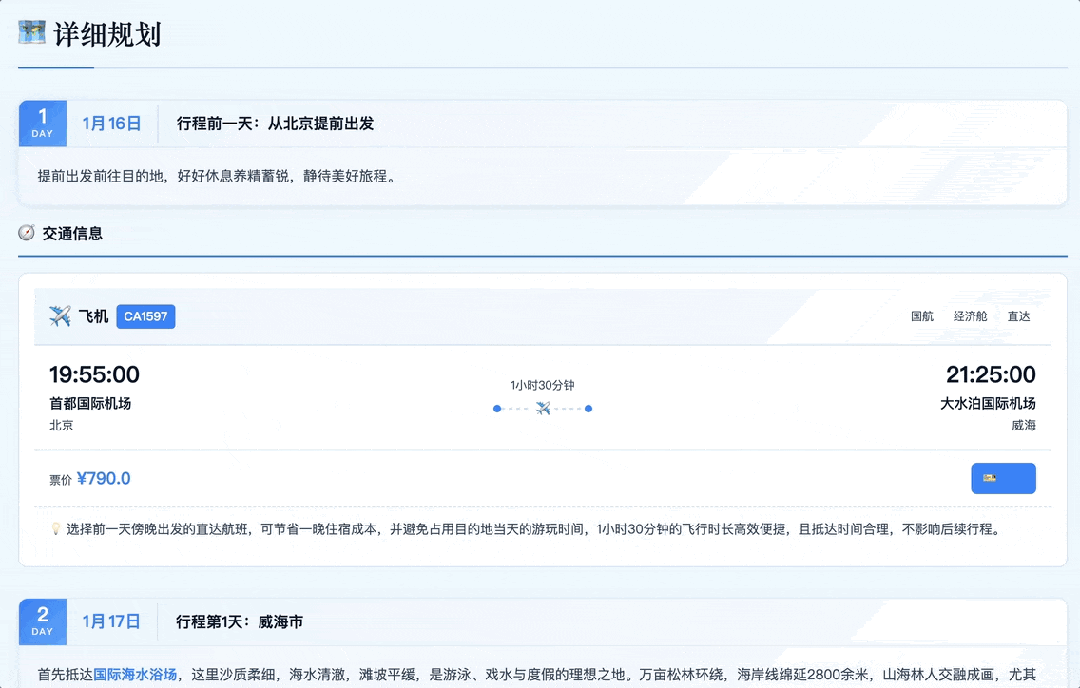Click the small plane icon on the flight route line
The image size is (1080, 688).
[542, 408]
